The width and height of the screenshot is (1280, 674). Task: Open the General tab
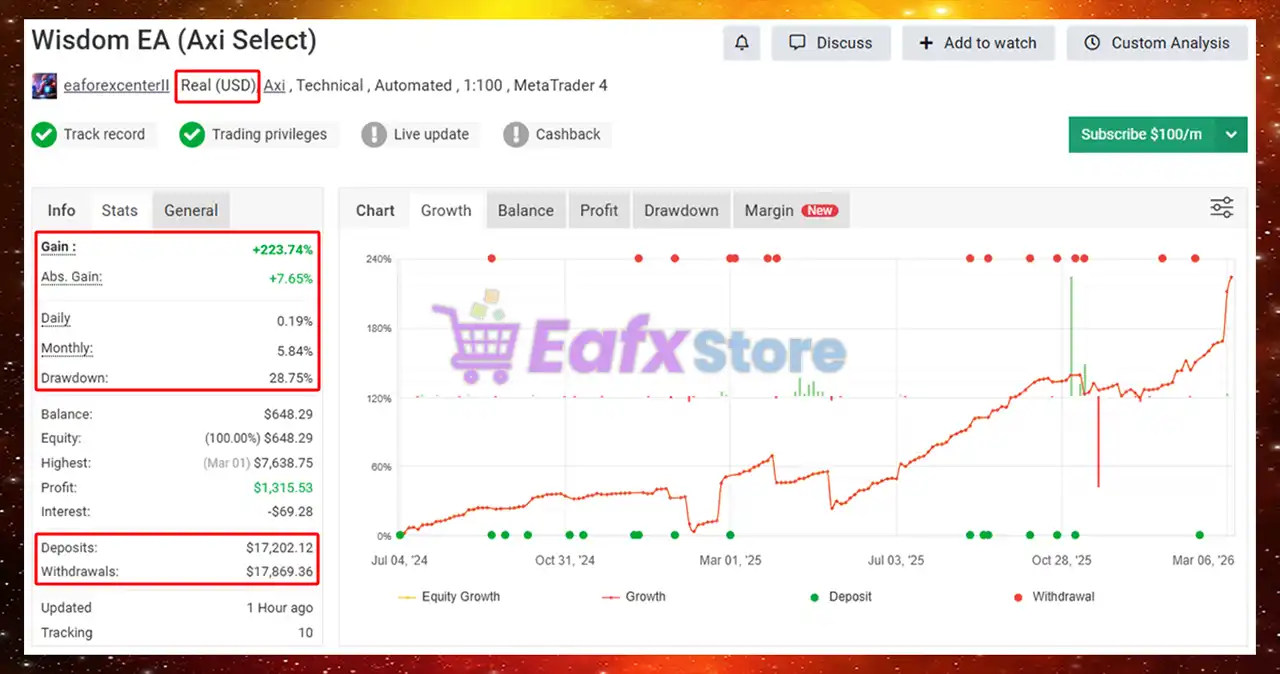pyautogui.click(x=191, y=210)
